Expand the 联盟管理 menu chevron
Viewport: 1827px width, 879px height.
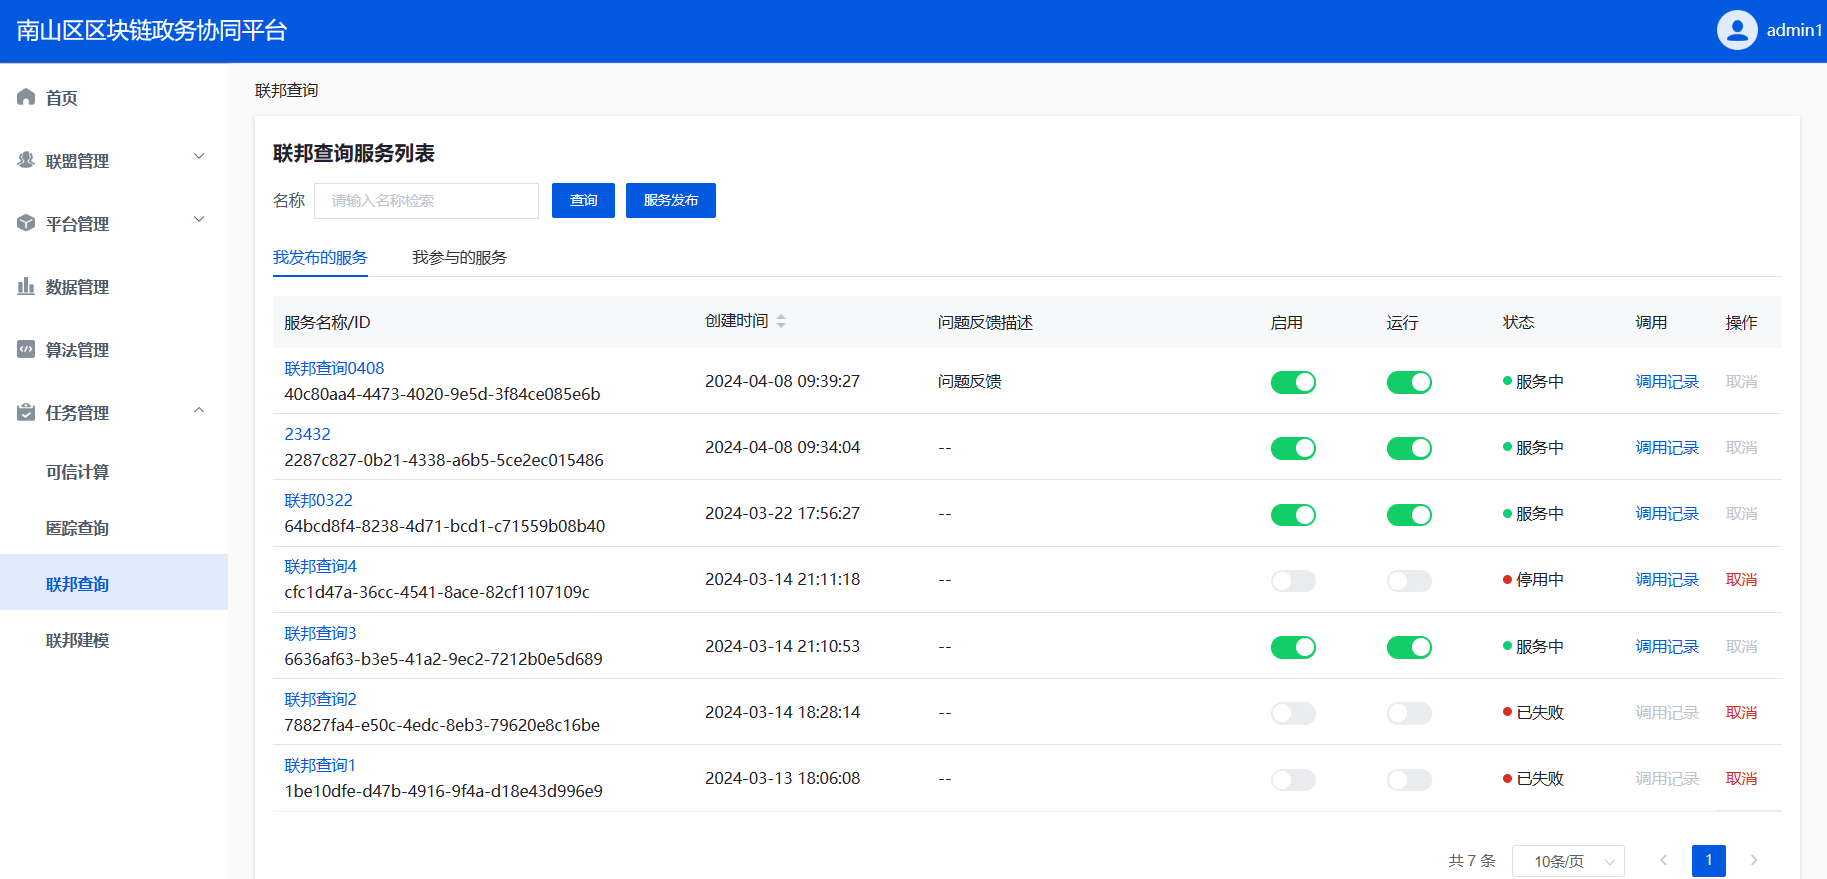tap(199, 156)
